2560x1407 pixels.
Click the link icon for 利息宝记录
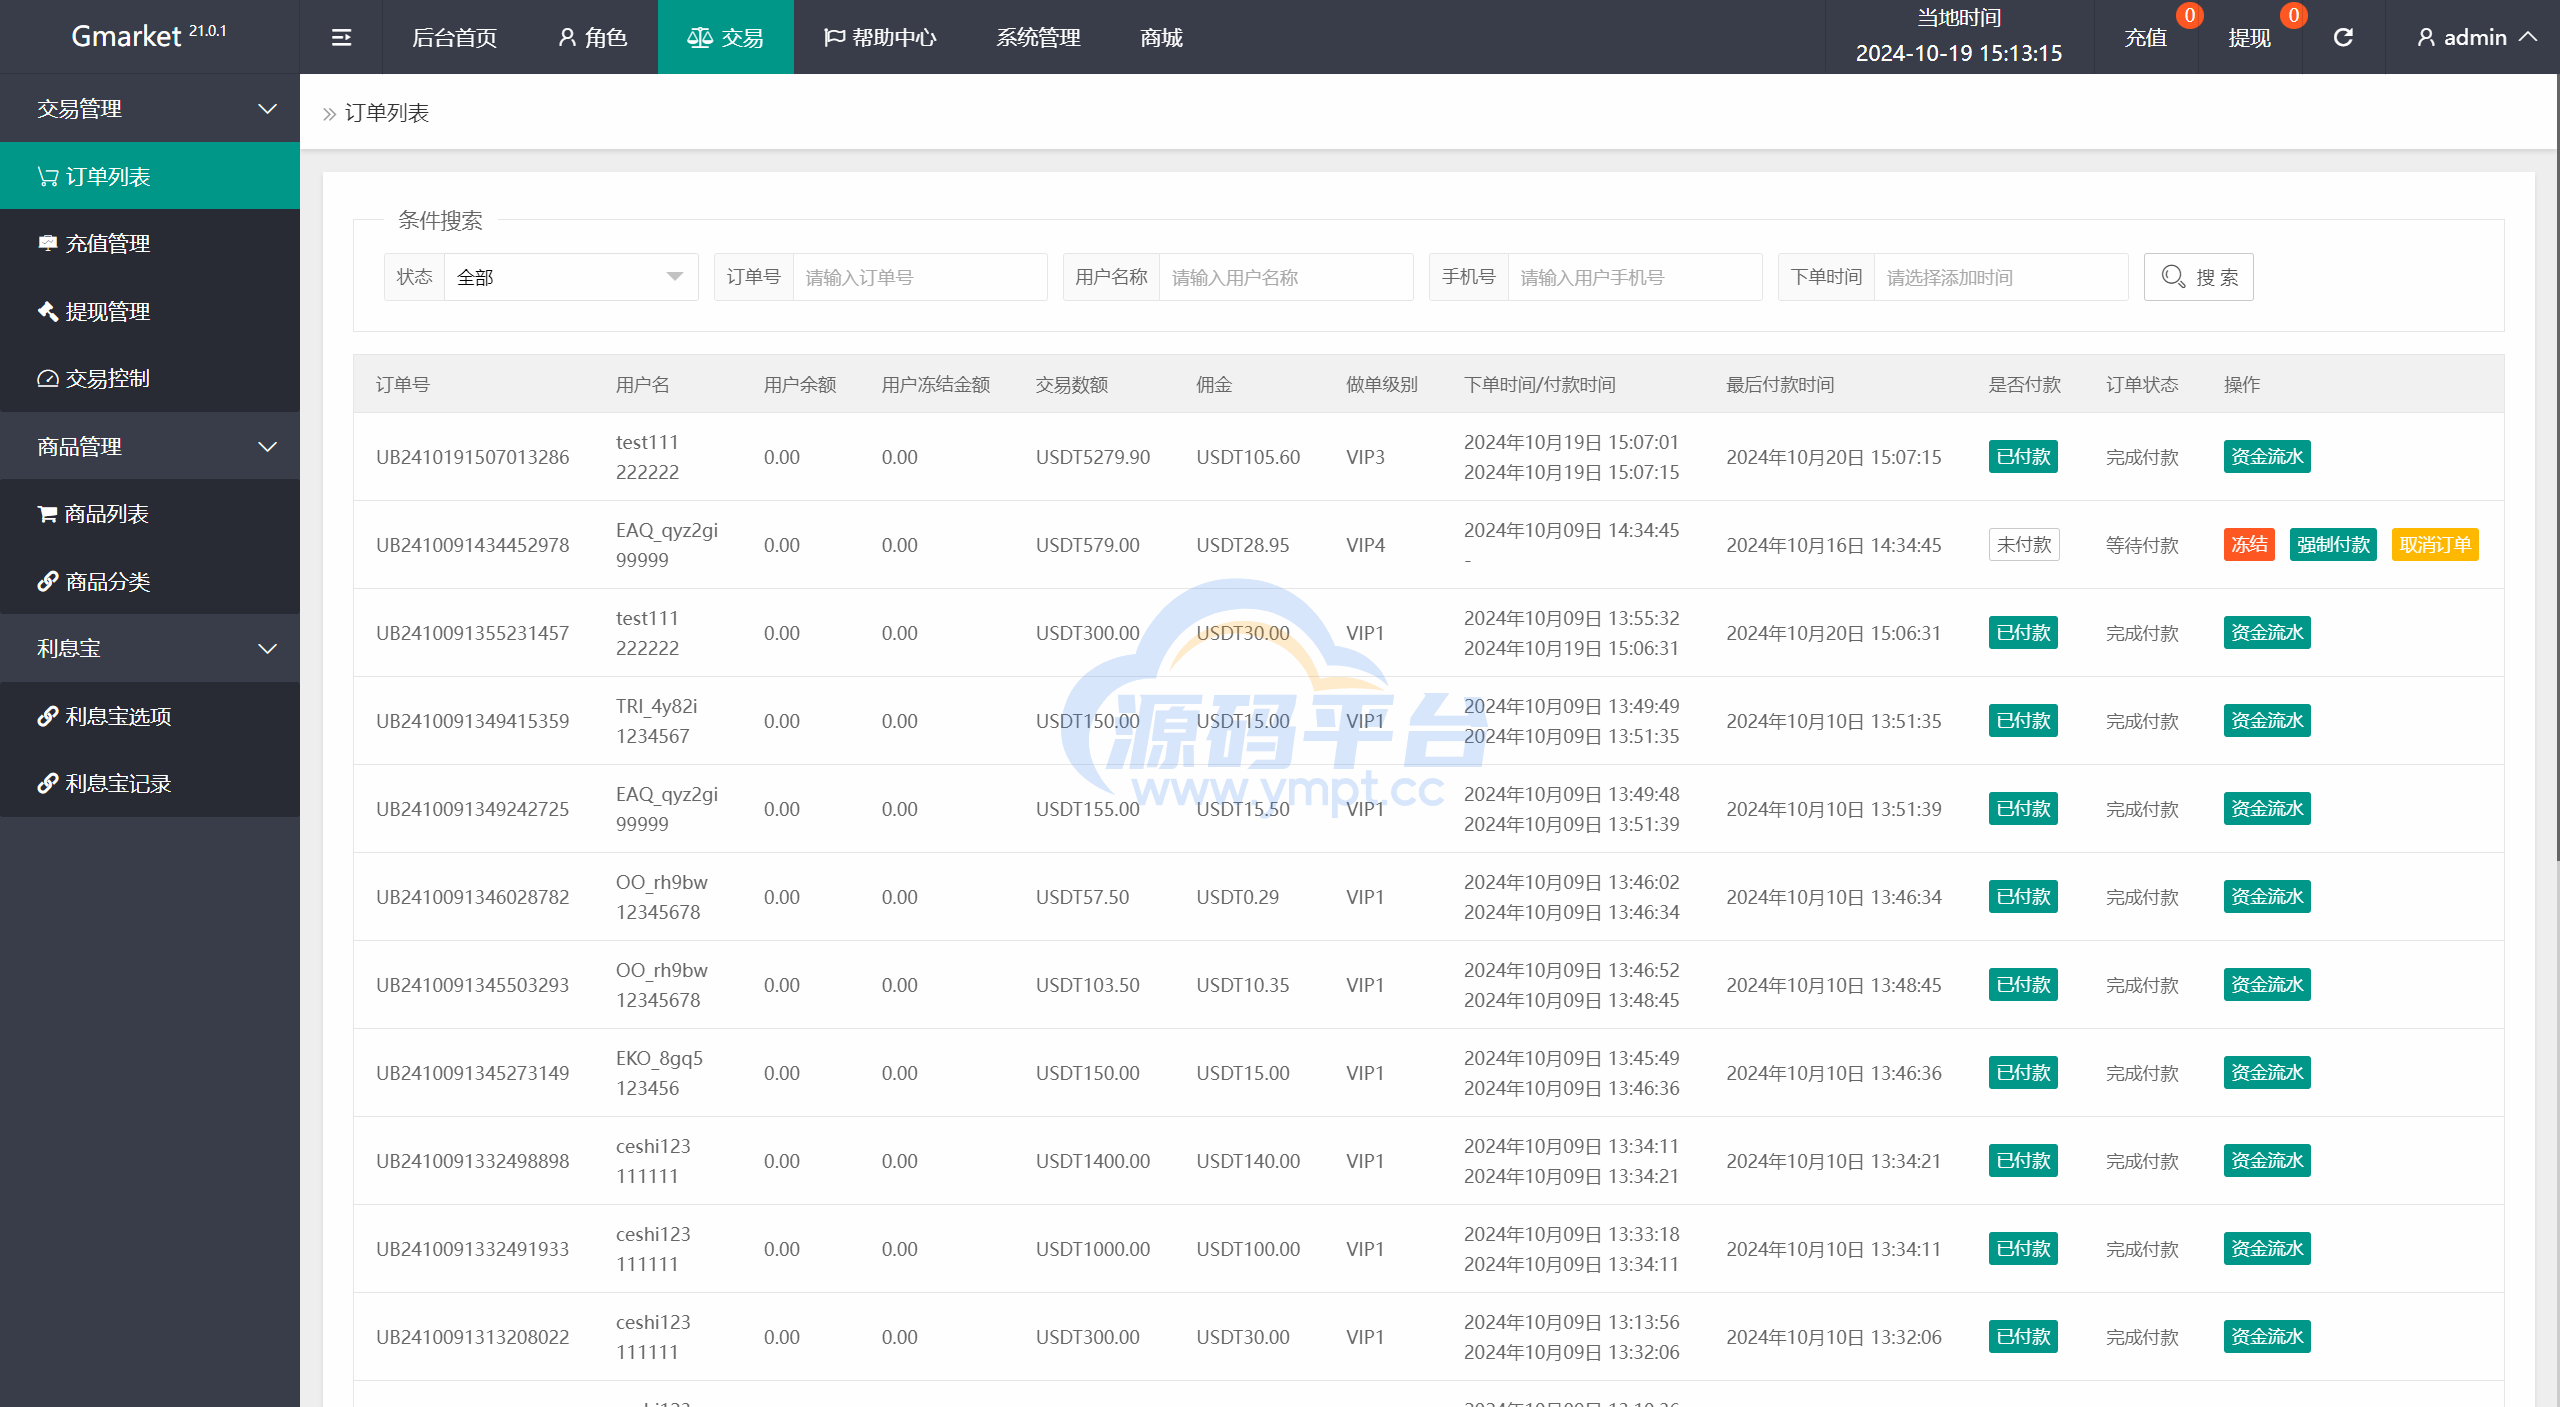[x=48, y=784]
